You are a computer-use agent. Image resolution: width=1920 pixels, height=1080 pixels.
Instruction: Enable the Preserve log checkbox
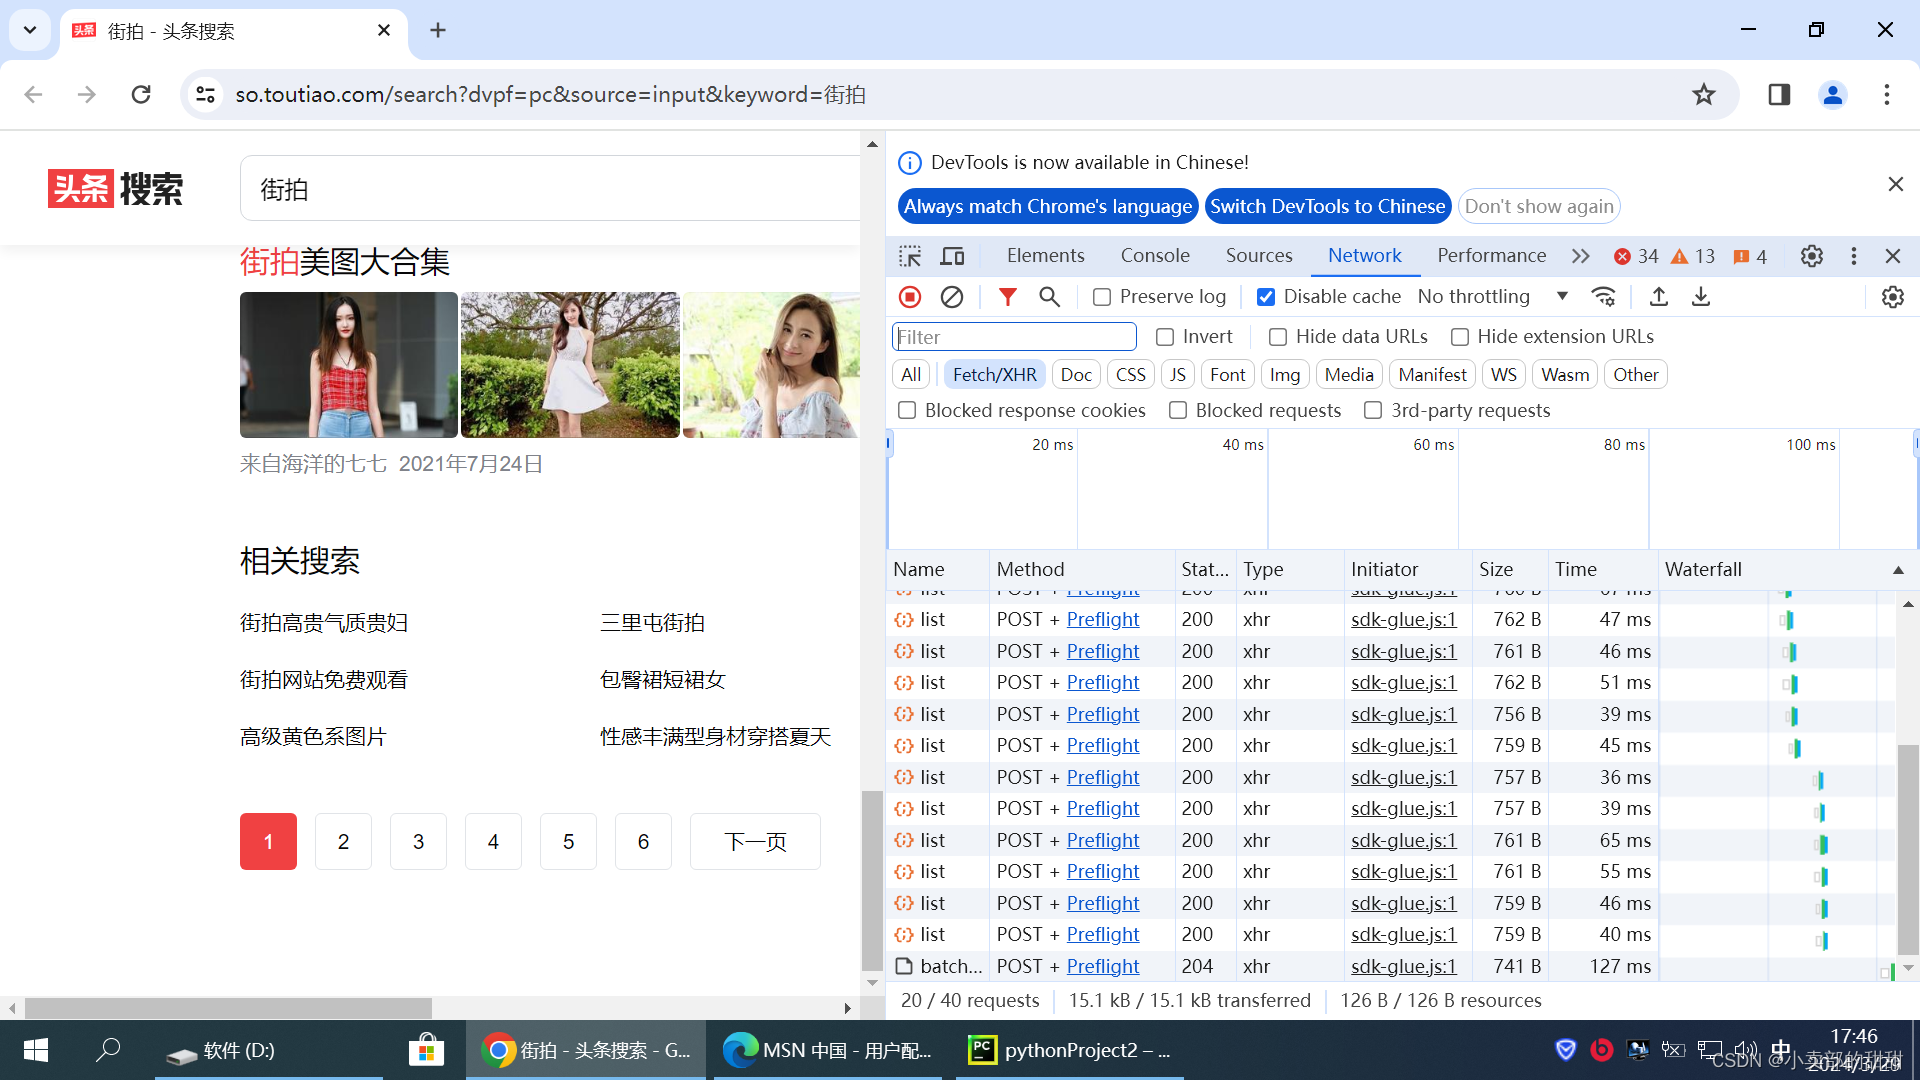click(1102, 297)
